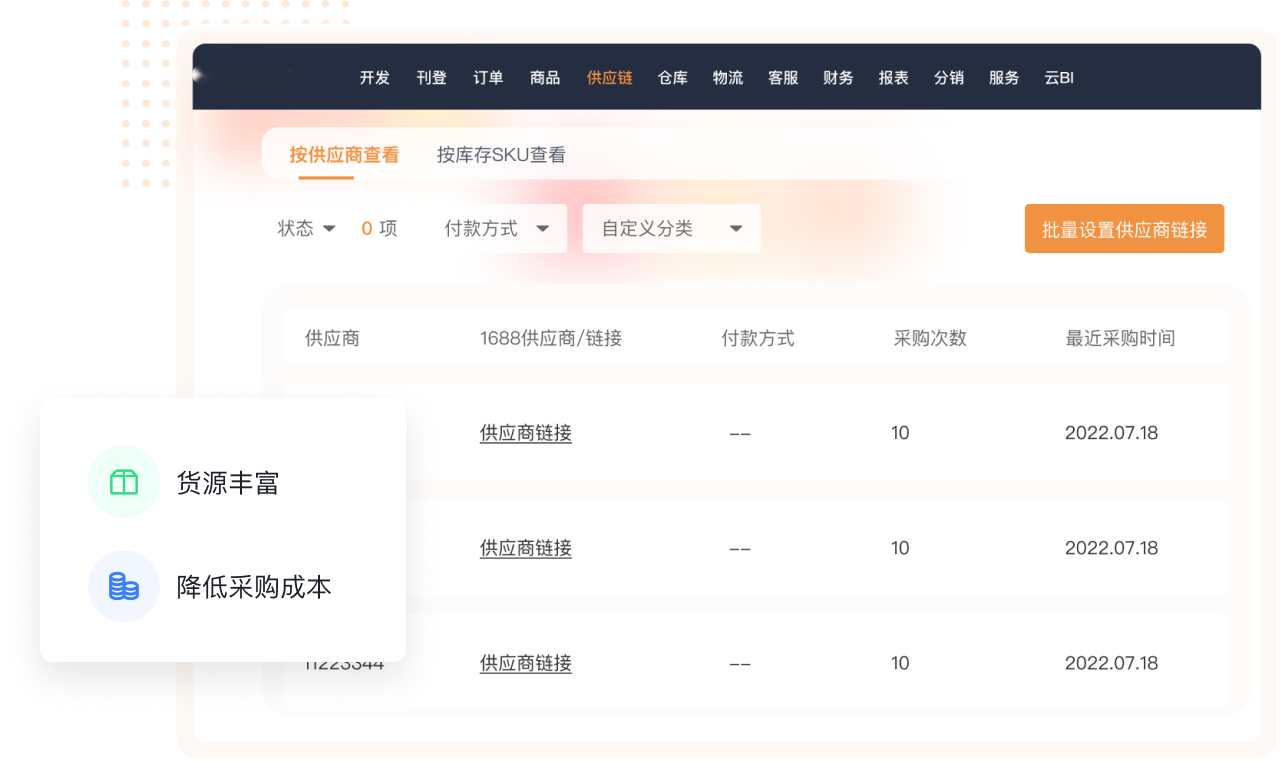Switch to 按库存SKU查看 tab

pyautogui.click(x=501, y=155)
